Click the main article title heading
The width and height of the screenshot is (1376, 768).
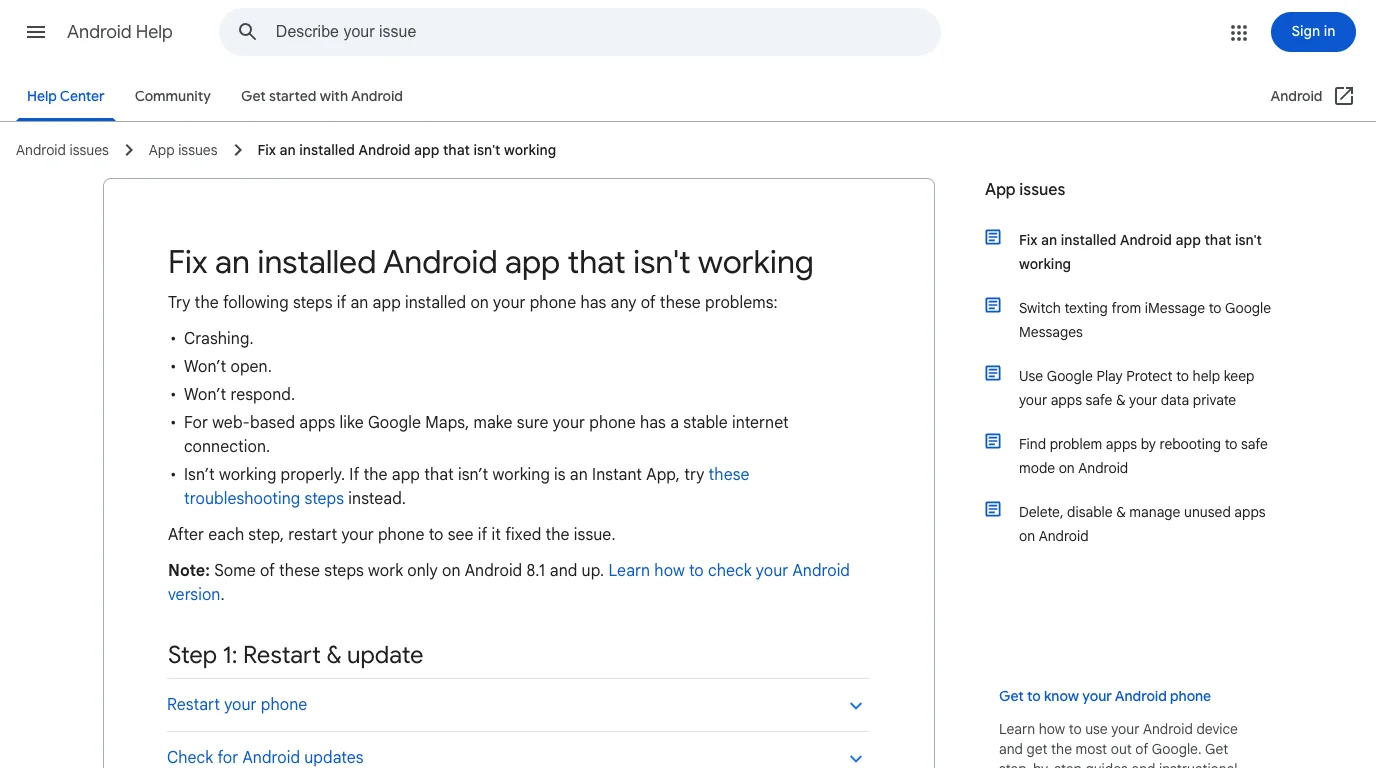click(x=490, y=262)
